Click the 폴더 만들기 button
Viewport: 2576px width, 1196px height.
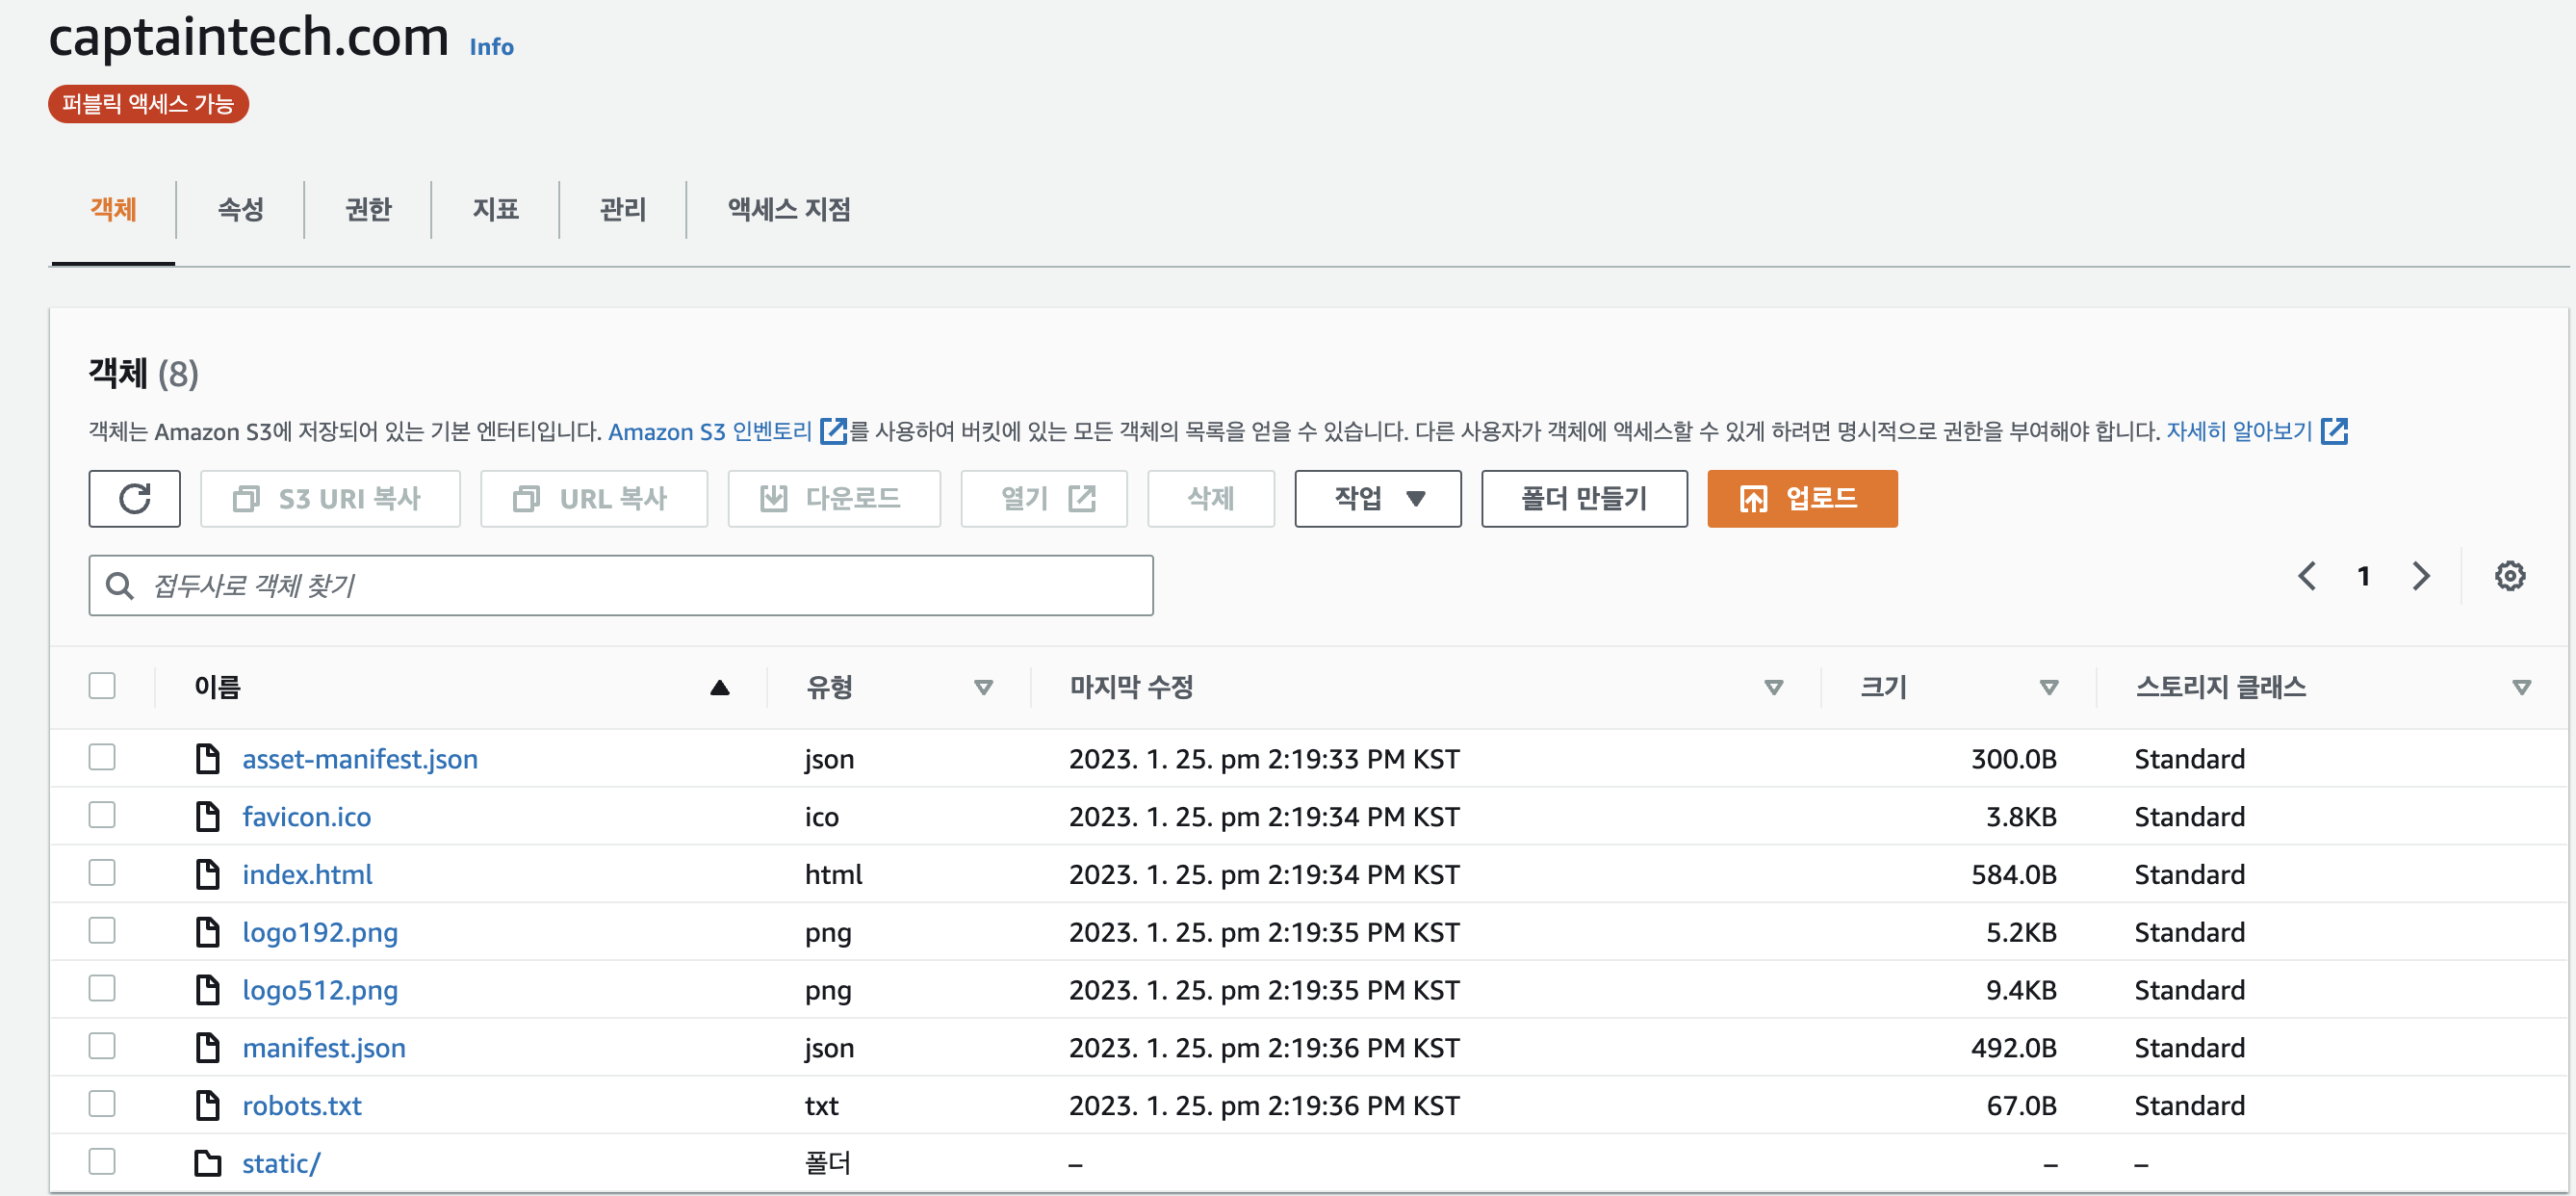tap(1584, 498)
